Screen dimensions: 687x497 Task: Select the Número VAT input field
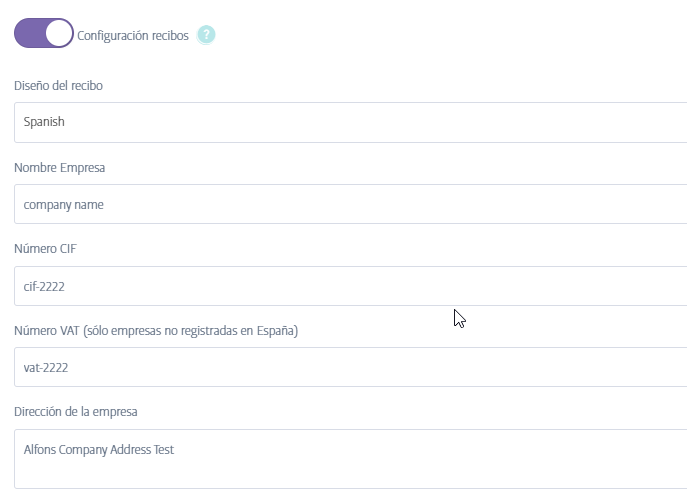pos(350,367)
